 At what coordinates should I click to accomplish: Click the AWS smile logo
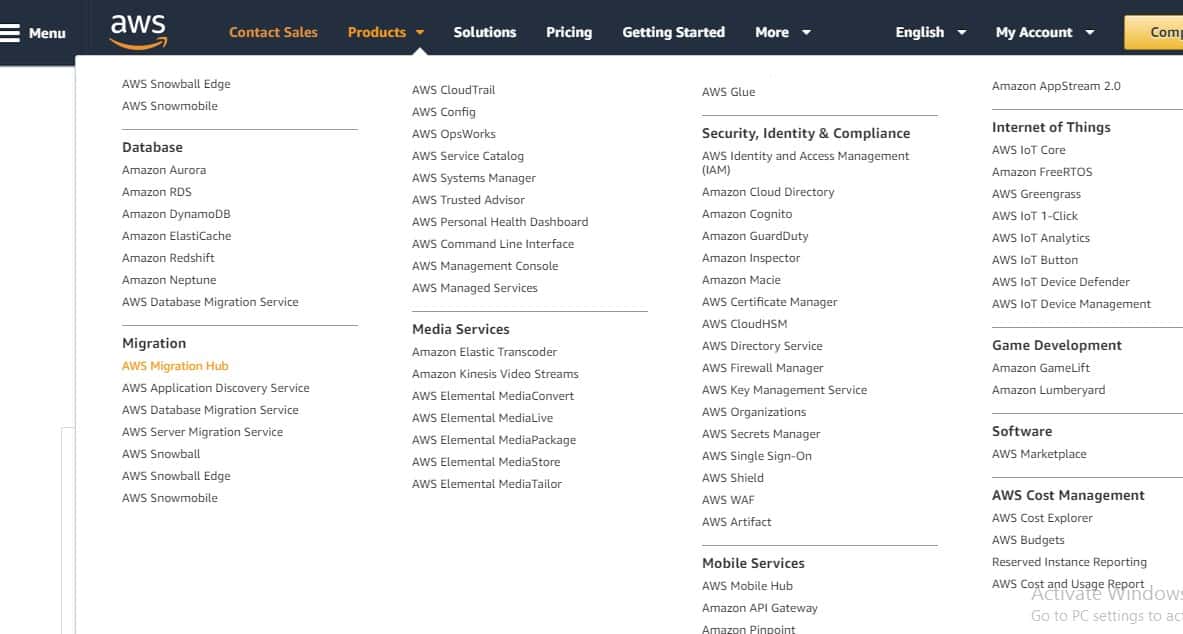pyautogui.click(x=137, y=31)
